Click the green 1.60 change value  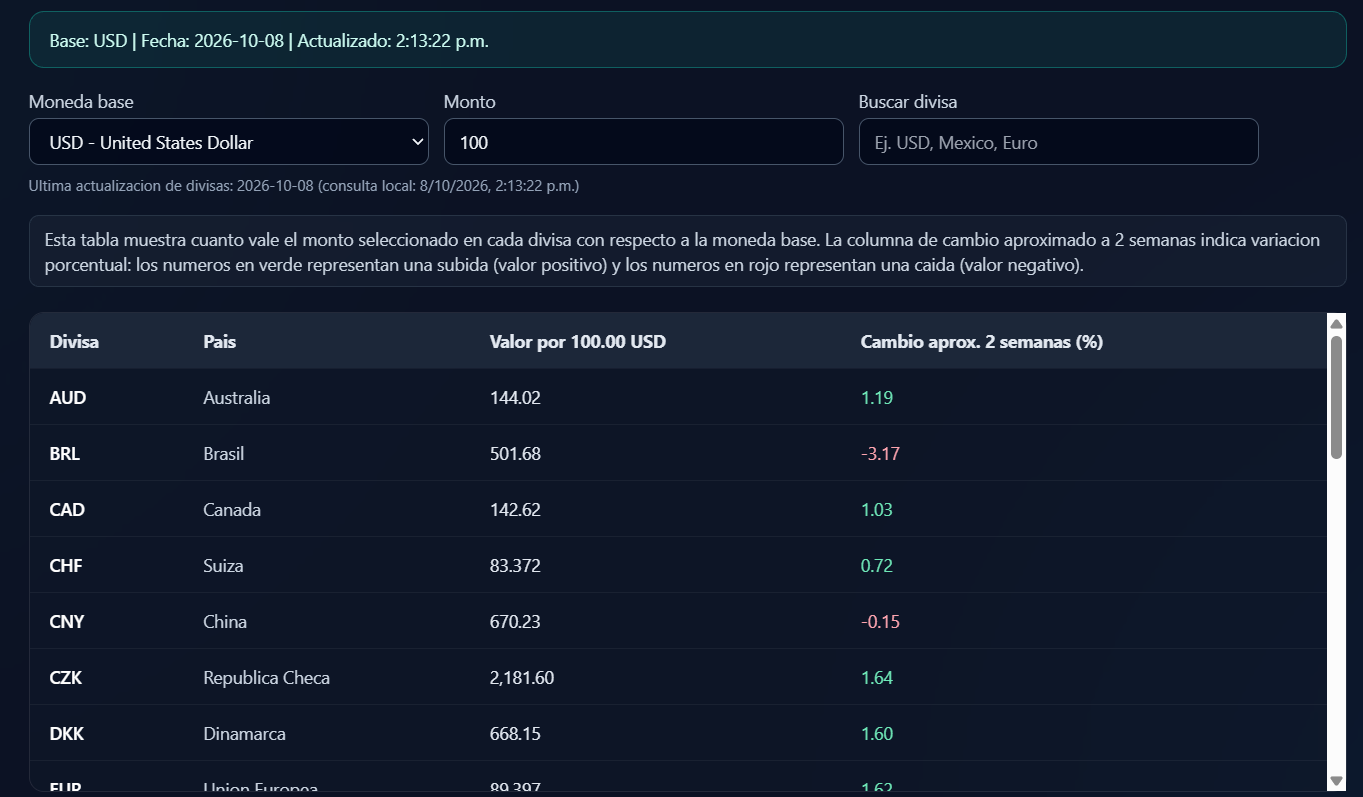click(x=877, y=734)
